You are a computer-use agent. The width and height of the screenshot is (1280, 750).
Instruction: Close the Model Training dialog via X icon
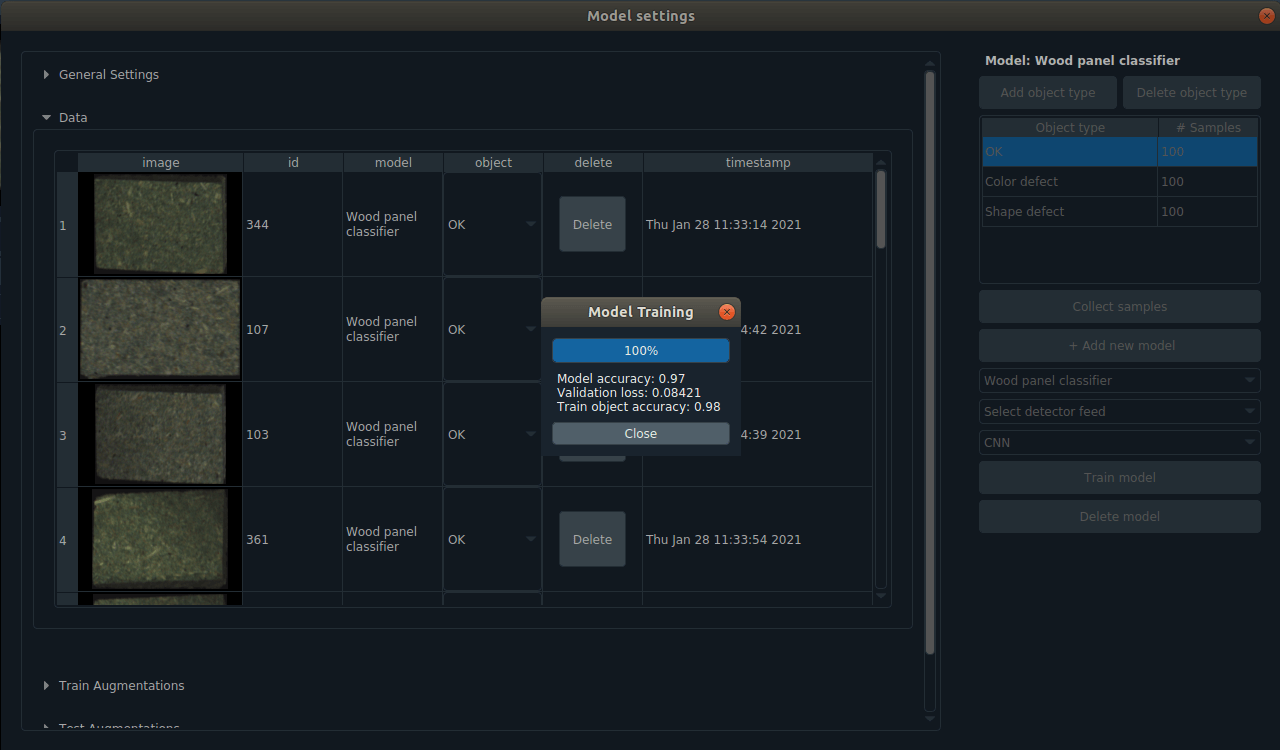727,312
